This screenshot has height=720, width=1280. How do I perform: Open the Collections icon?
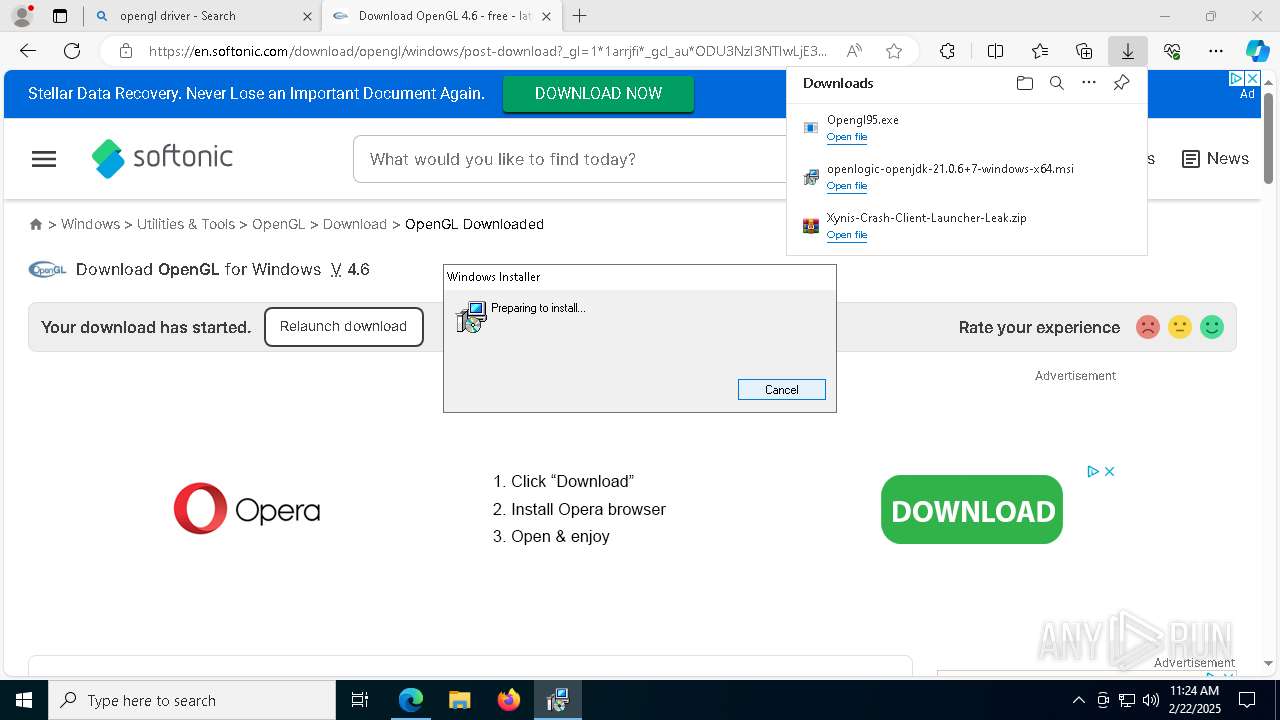[1084, 51]
